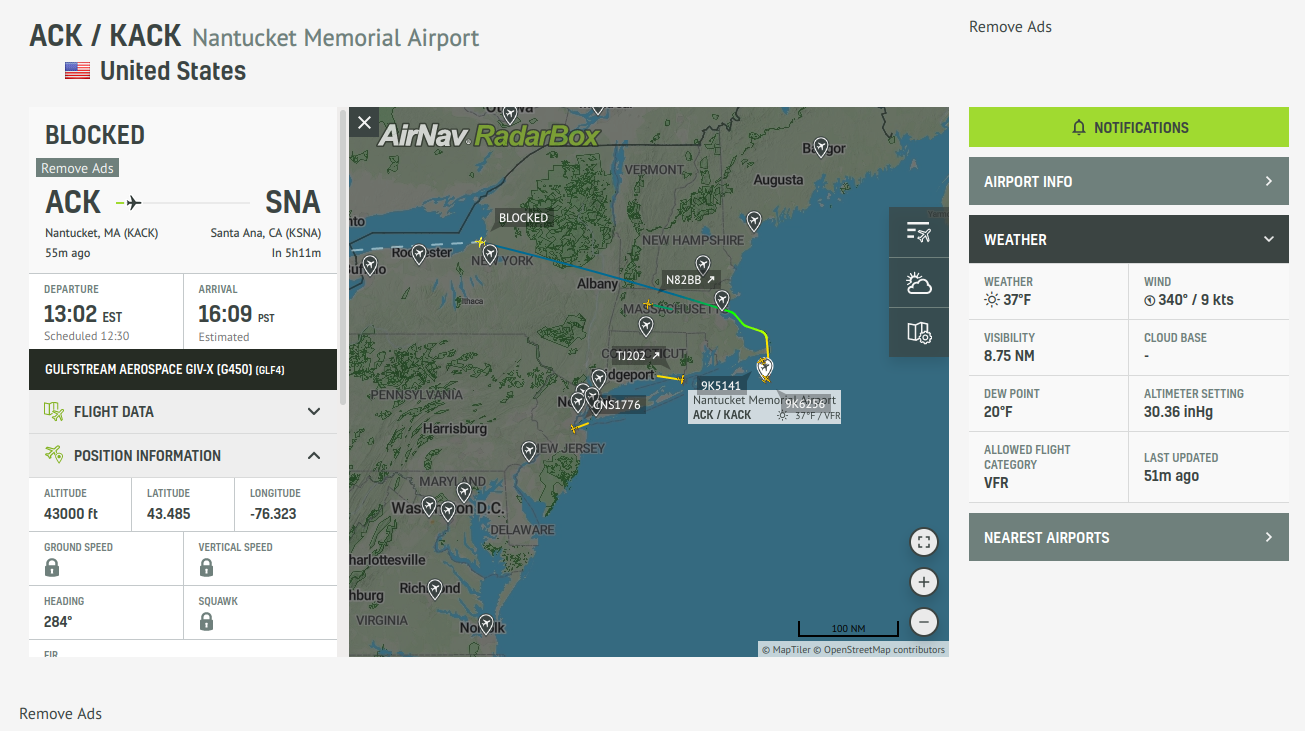This screenshot has width=1305, height=731.
Task: Select the Richmond airport marker
Action: [434, 589]
